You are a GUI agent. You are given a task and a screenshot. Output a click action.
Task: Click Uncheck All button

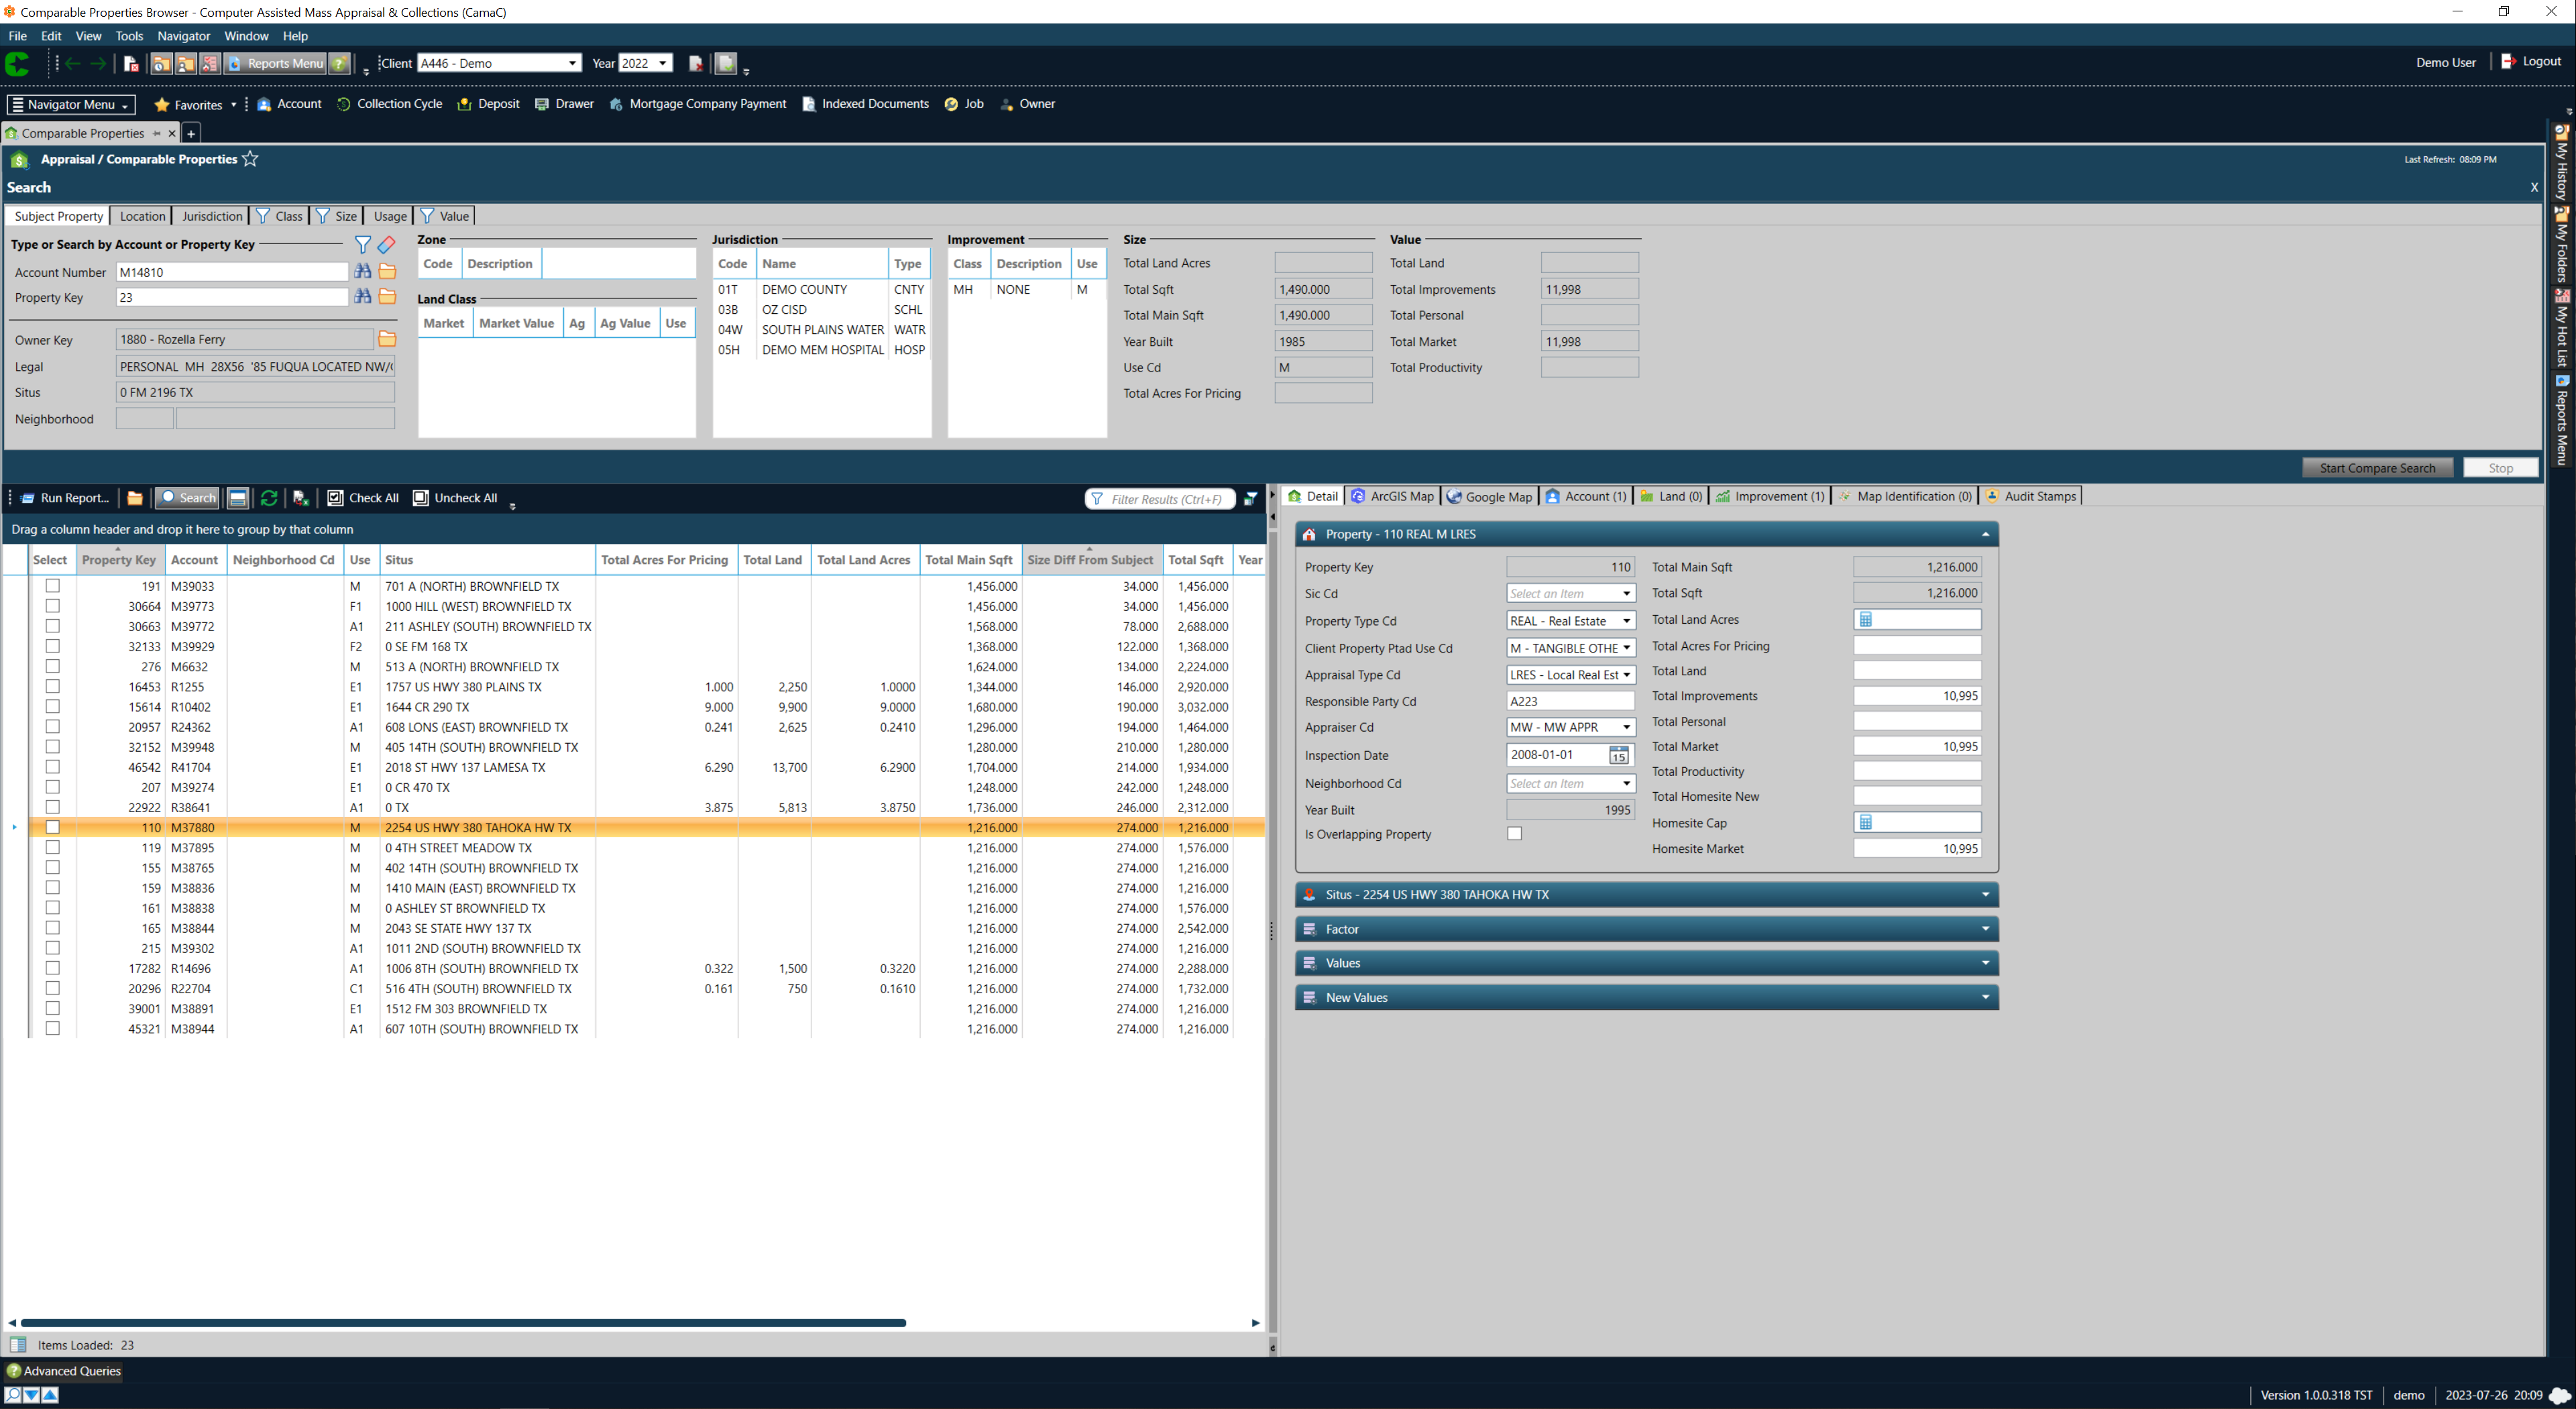pos(455,498)
